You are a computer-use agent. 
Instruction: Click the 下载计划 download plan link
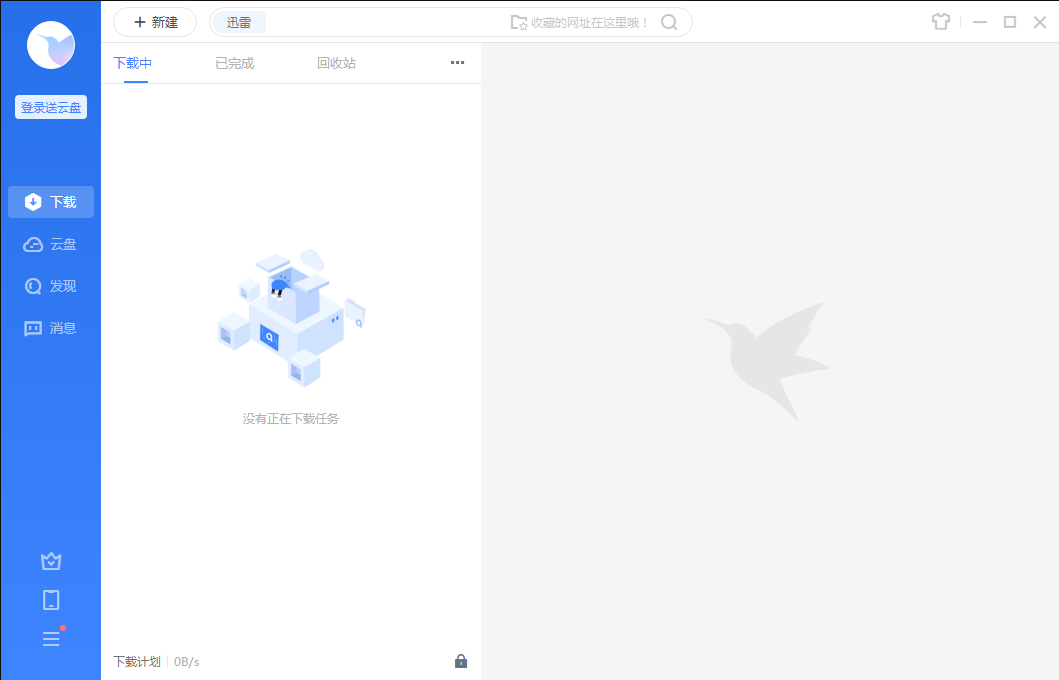[136, 662]
